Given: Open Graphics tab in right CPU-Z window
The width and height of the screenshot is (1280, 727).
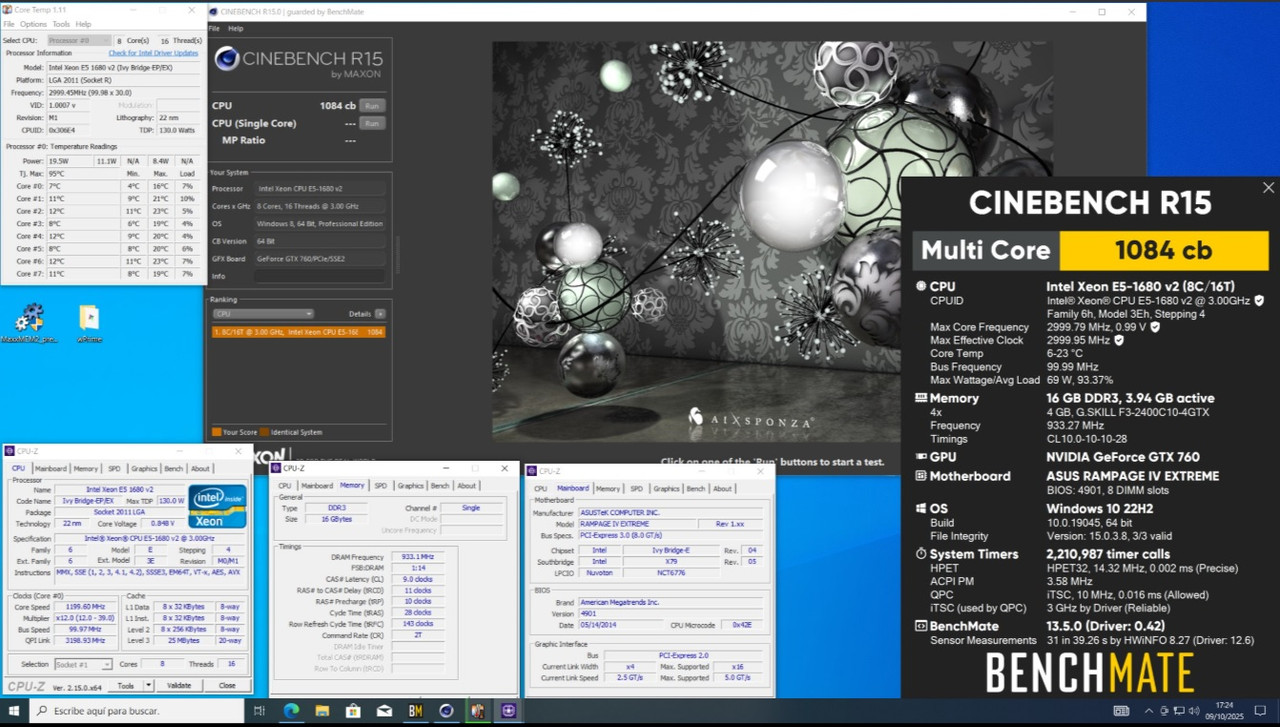Looking at the screenshot, I should click(666, 488).
